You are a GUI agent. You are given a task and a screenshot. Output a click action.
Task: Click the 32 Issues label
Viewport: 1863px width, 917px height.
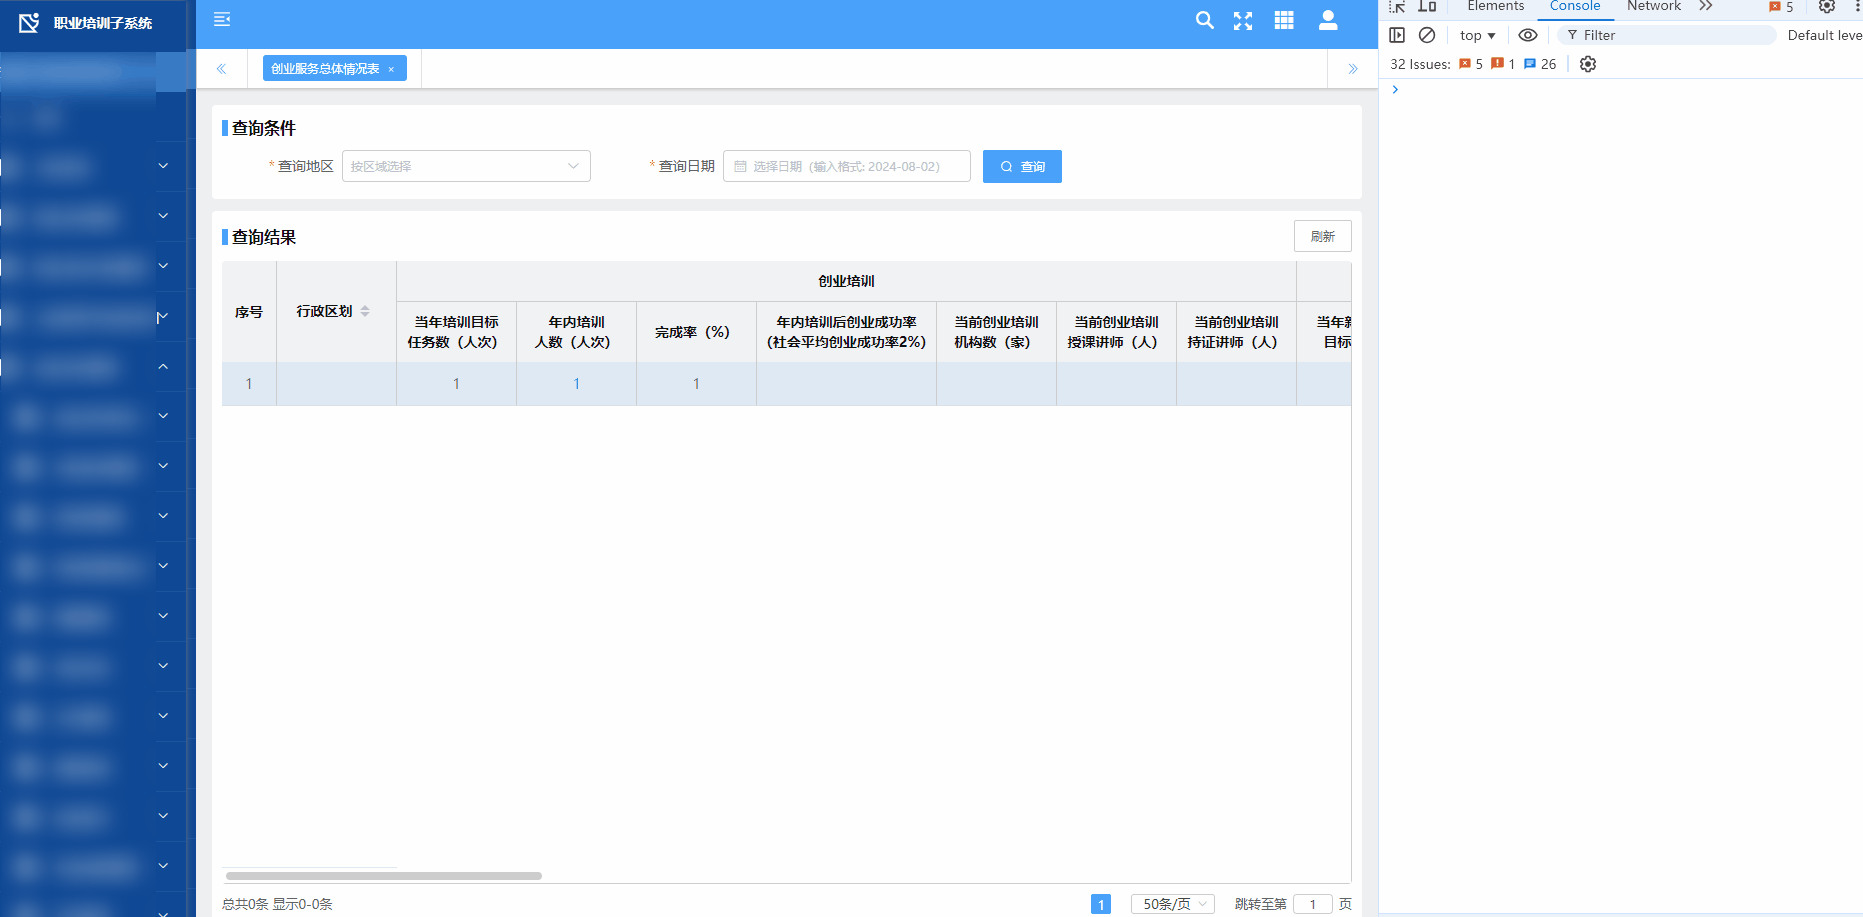coord(1420,64)
